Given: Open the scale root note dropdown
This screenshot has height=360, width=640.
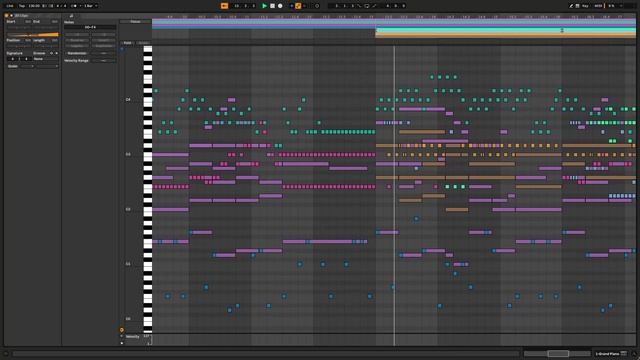Looking at the screenshot, I should 27,66.
